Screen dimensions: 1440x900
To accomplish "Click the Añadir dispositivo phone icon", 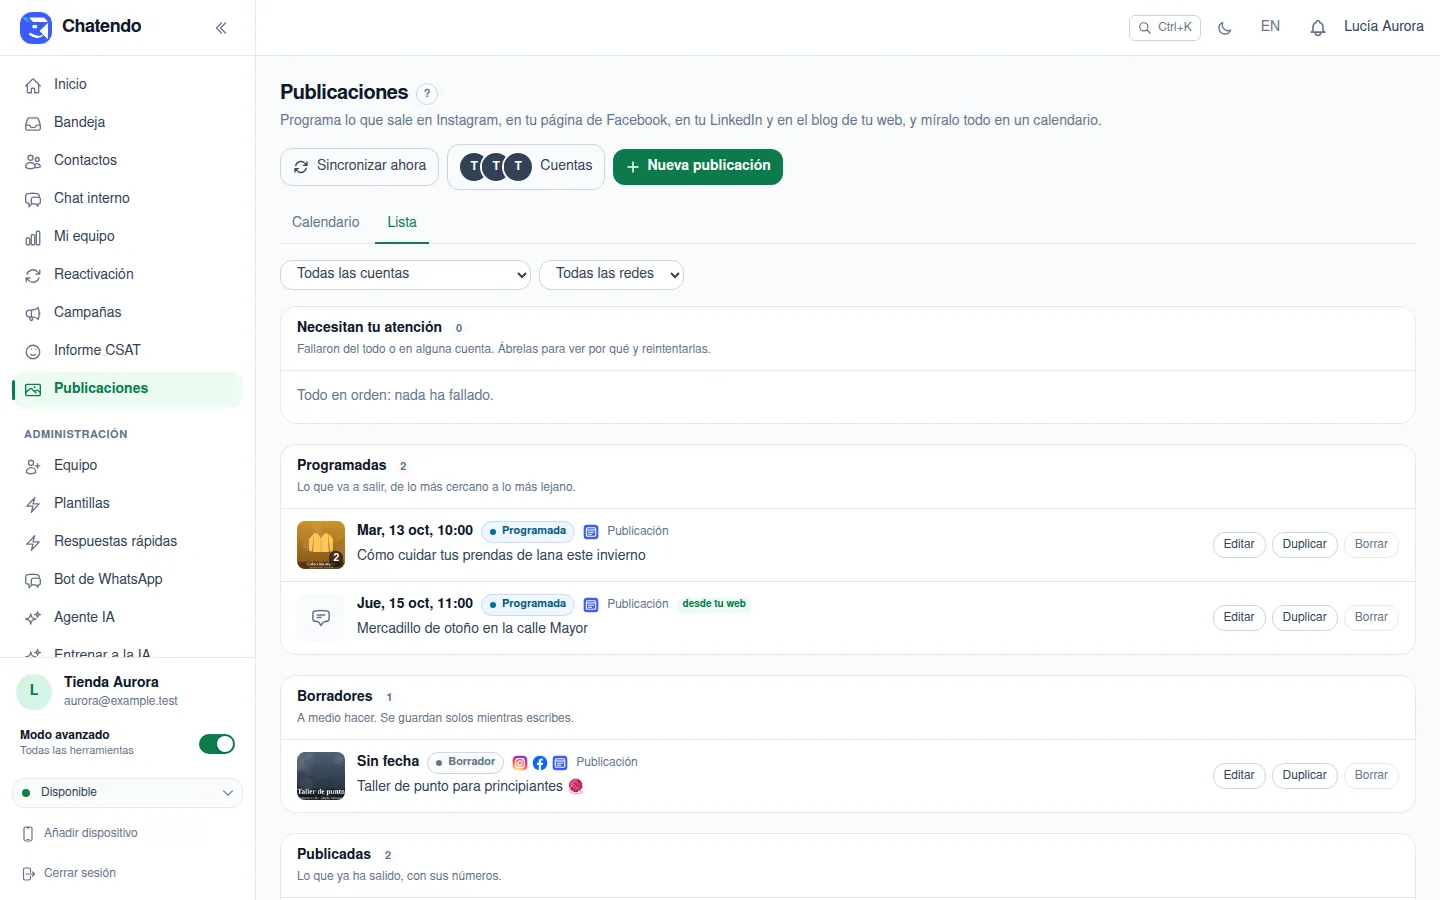I will [x=28, y=834].
